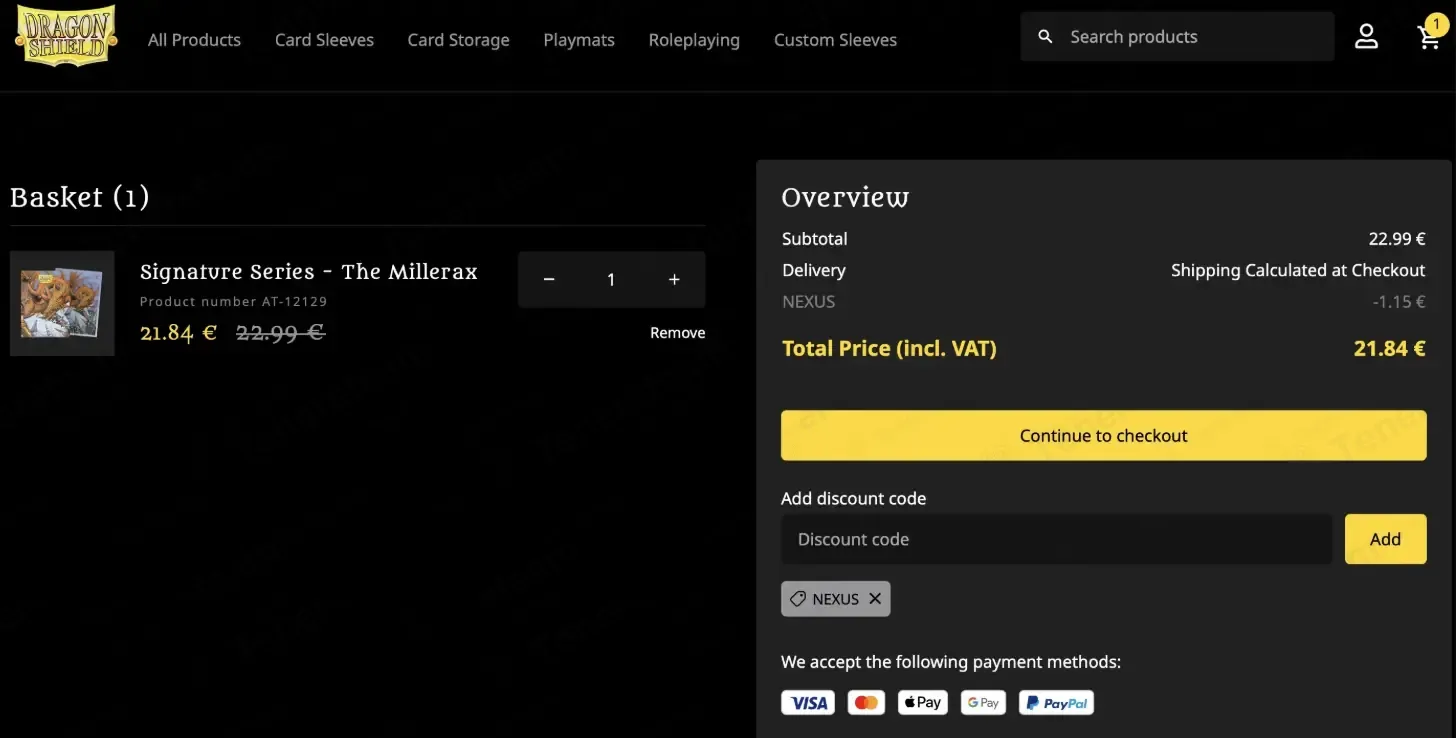Open the Card Sleeves menu
Viewport: 1456px width, 738px height.
click(324, 40)
